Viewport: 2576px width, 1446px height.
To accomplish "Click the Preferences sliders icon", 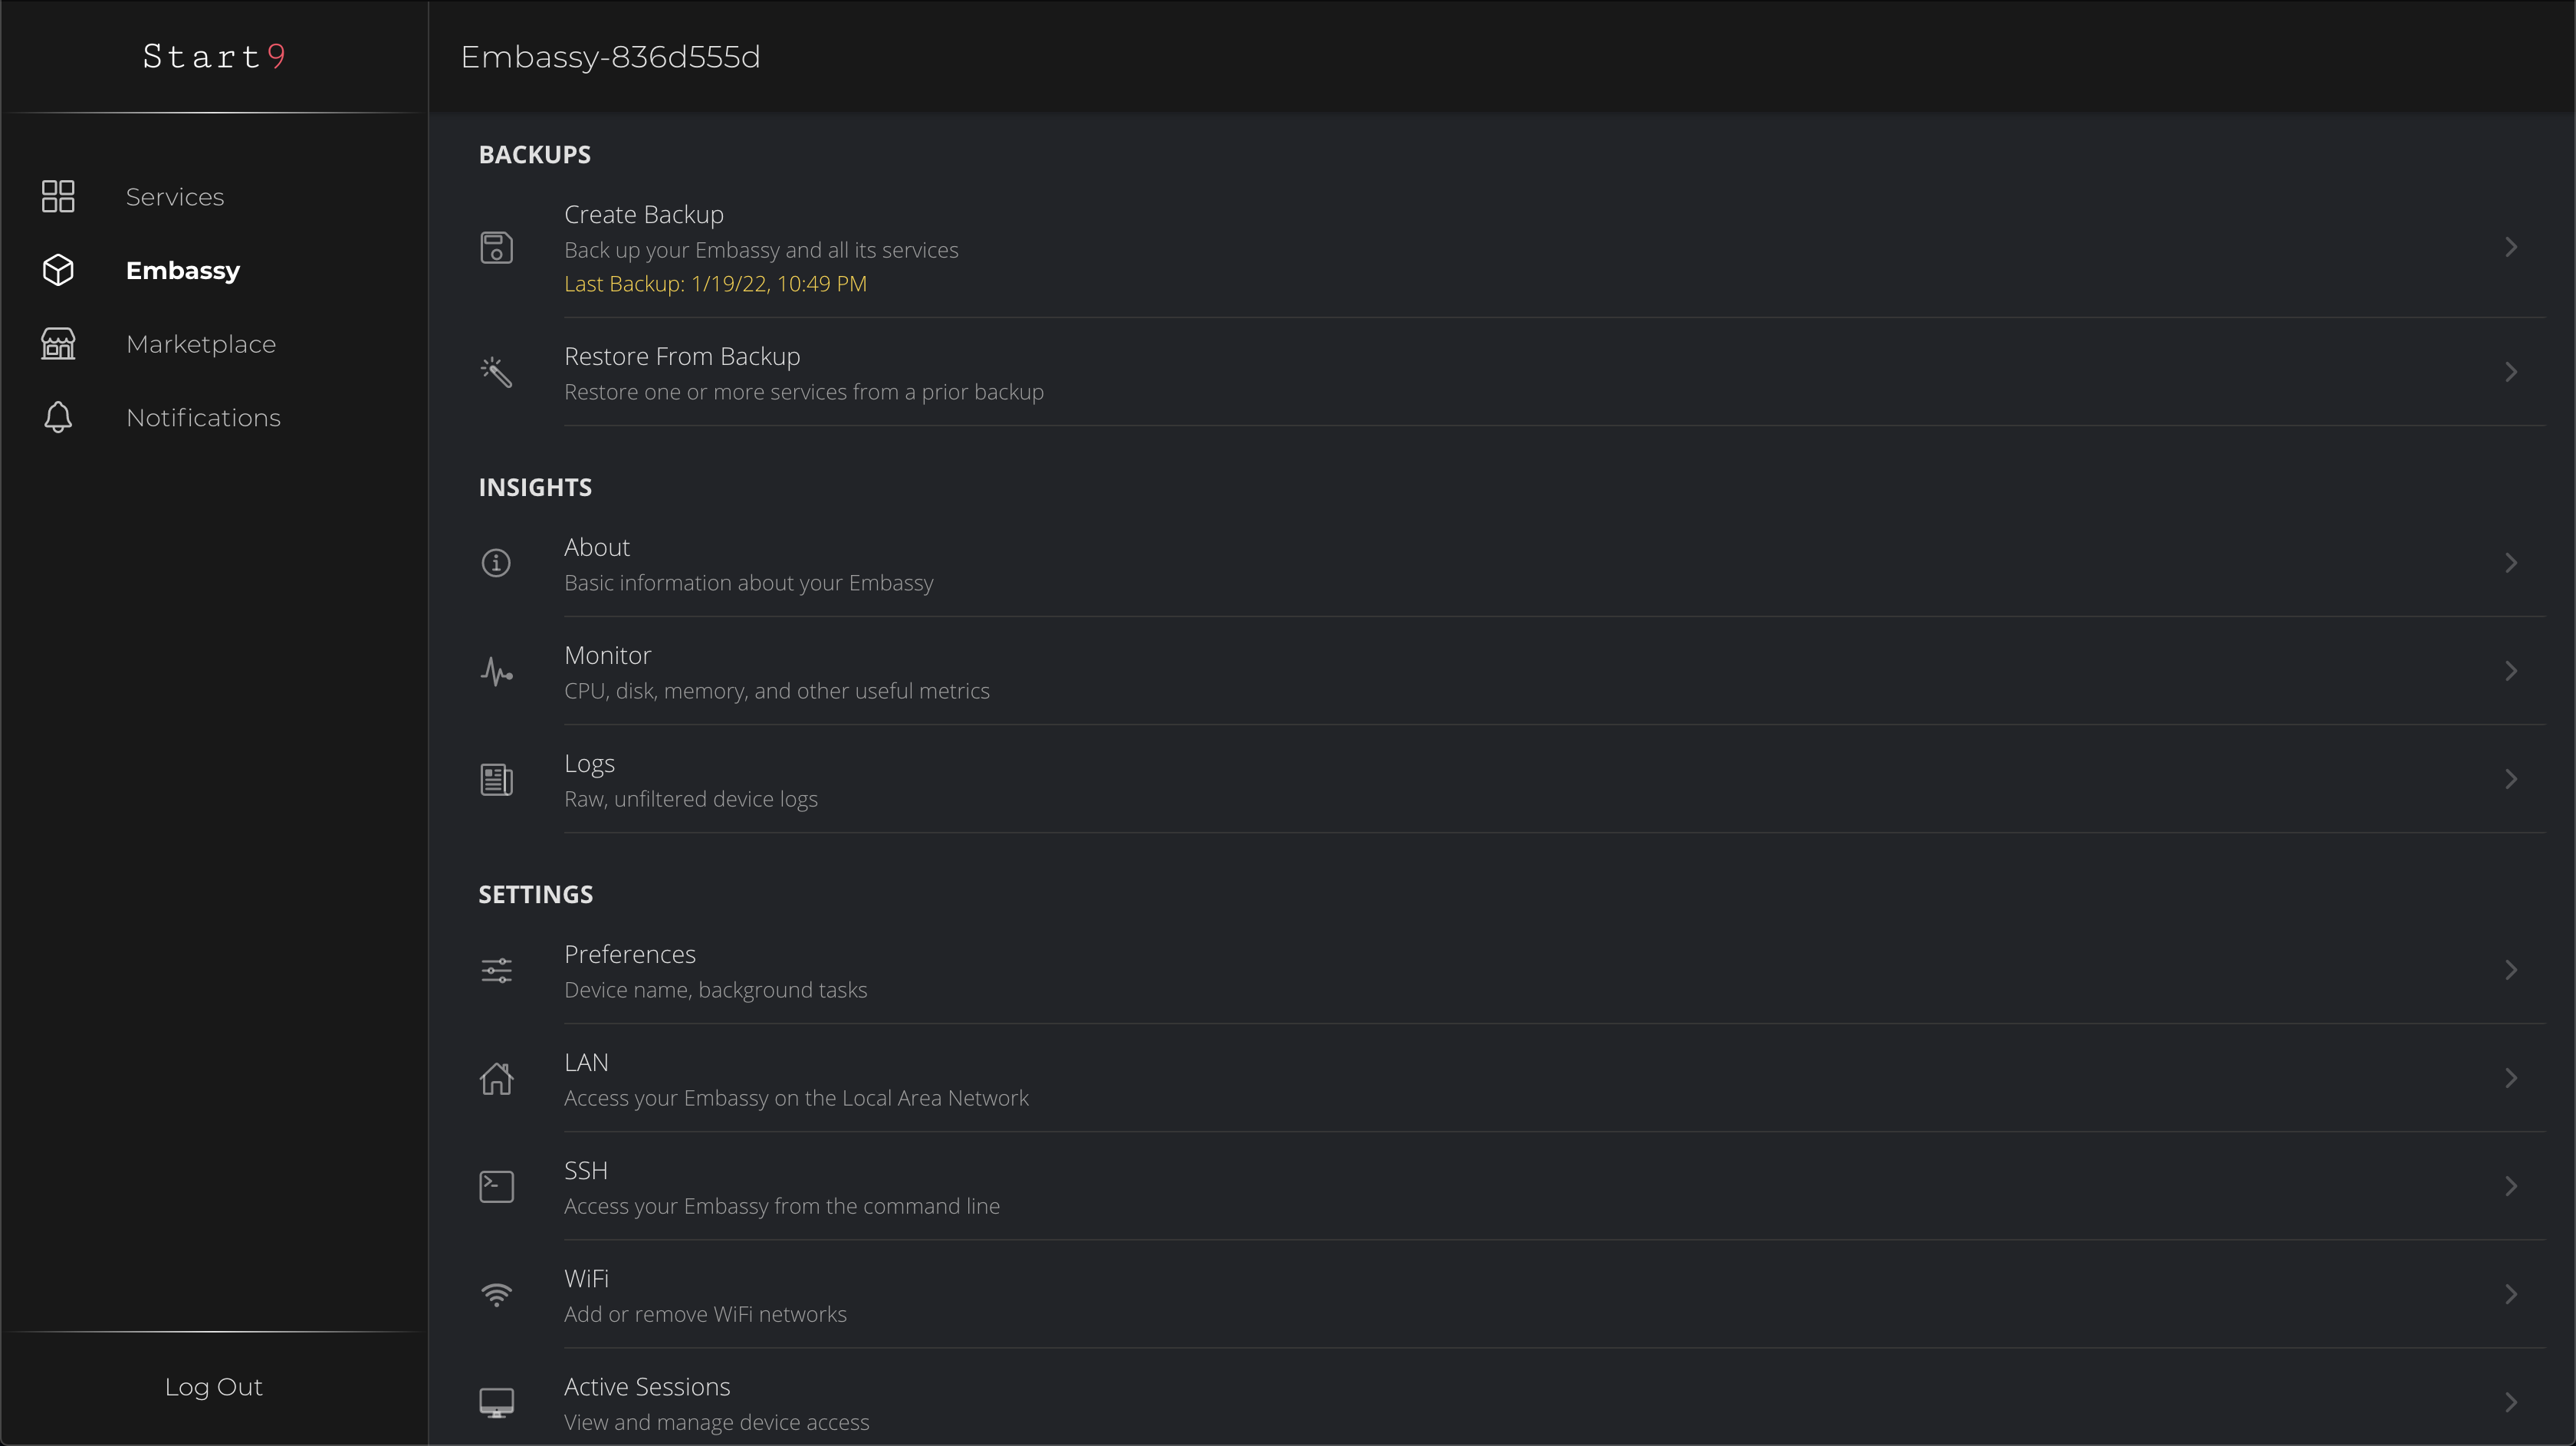I will pos(496,970).
